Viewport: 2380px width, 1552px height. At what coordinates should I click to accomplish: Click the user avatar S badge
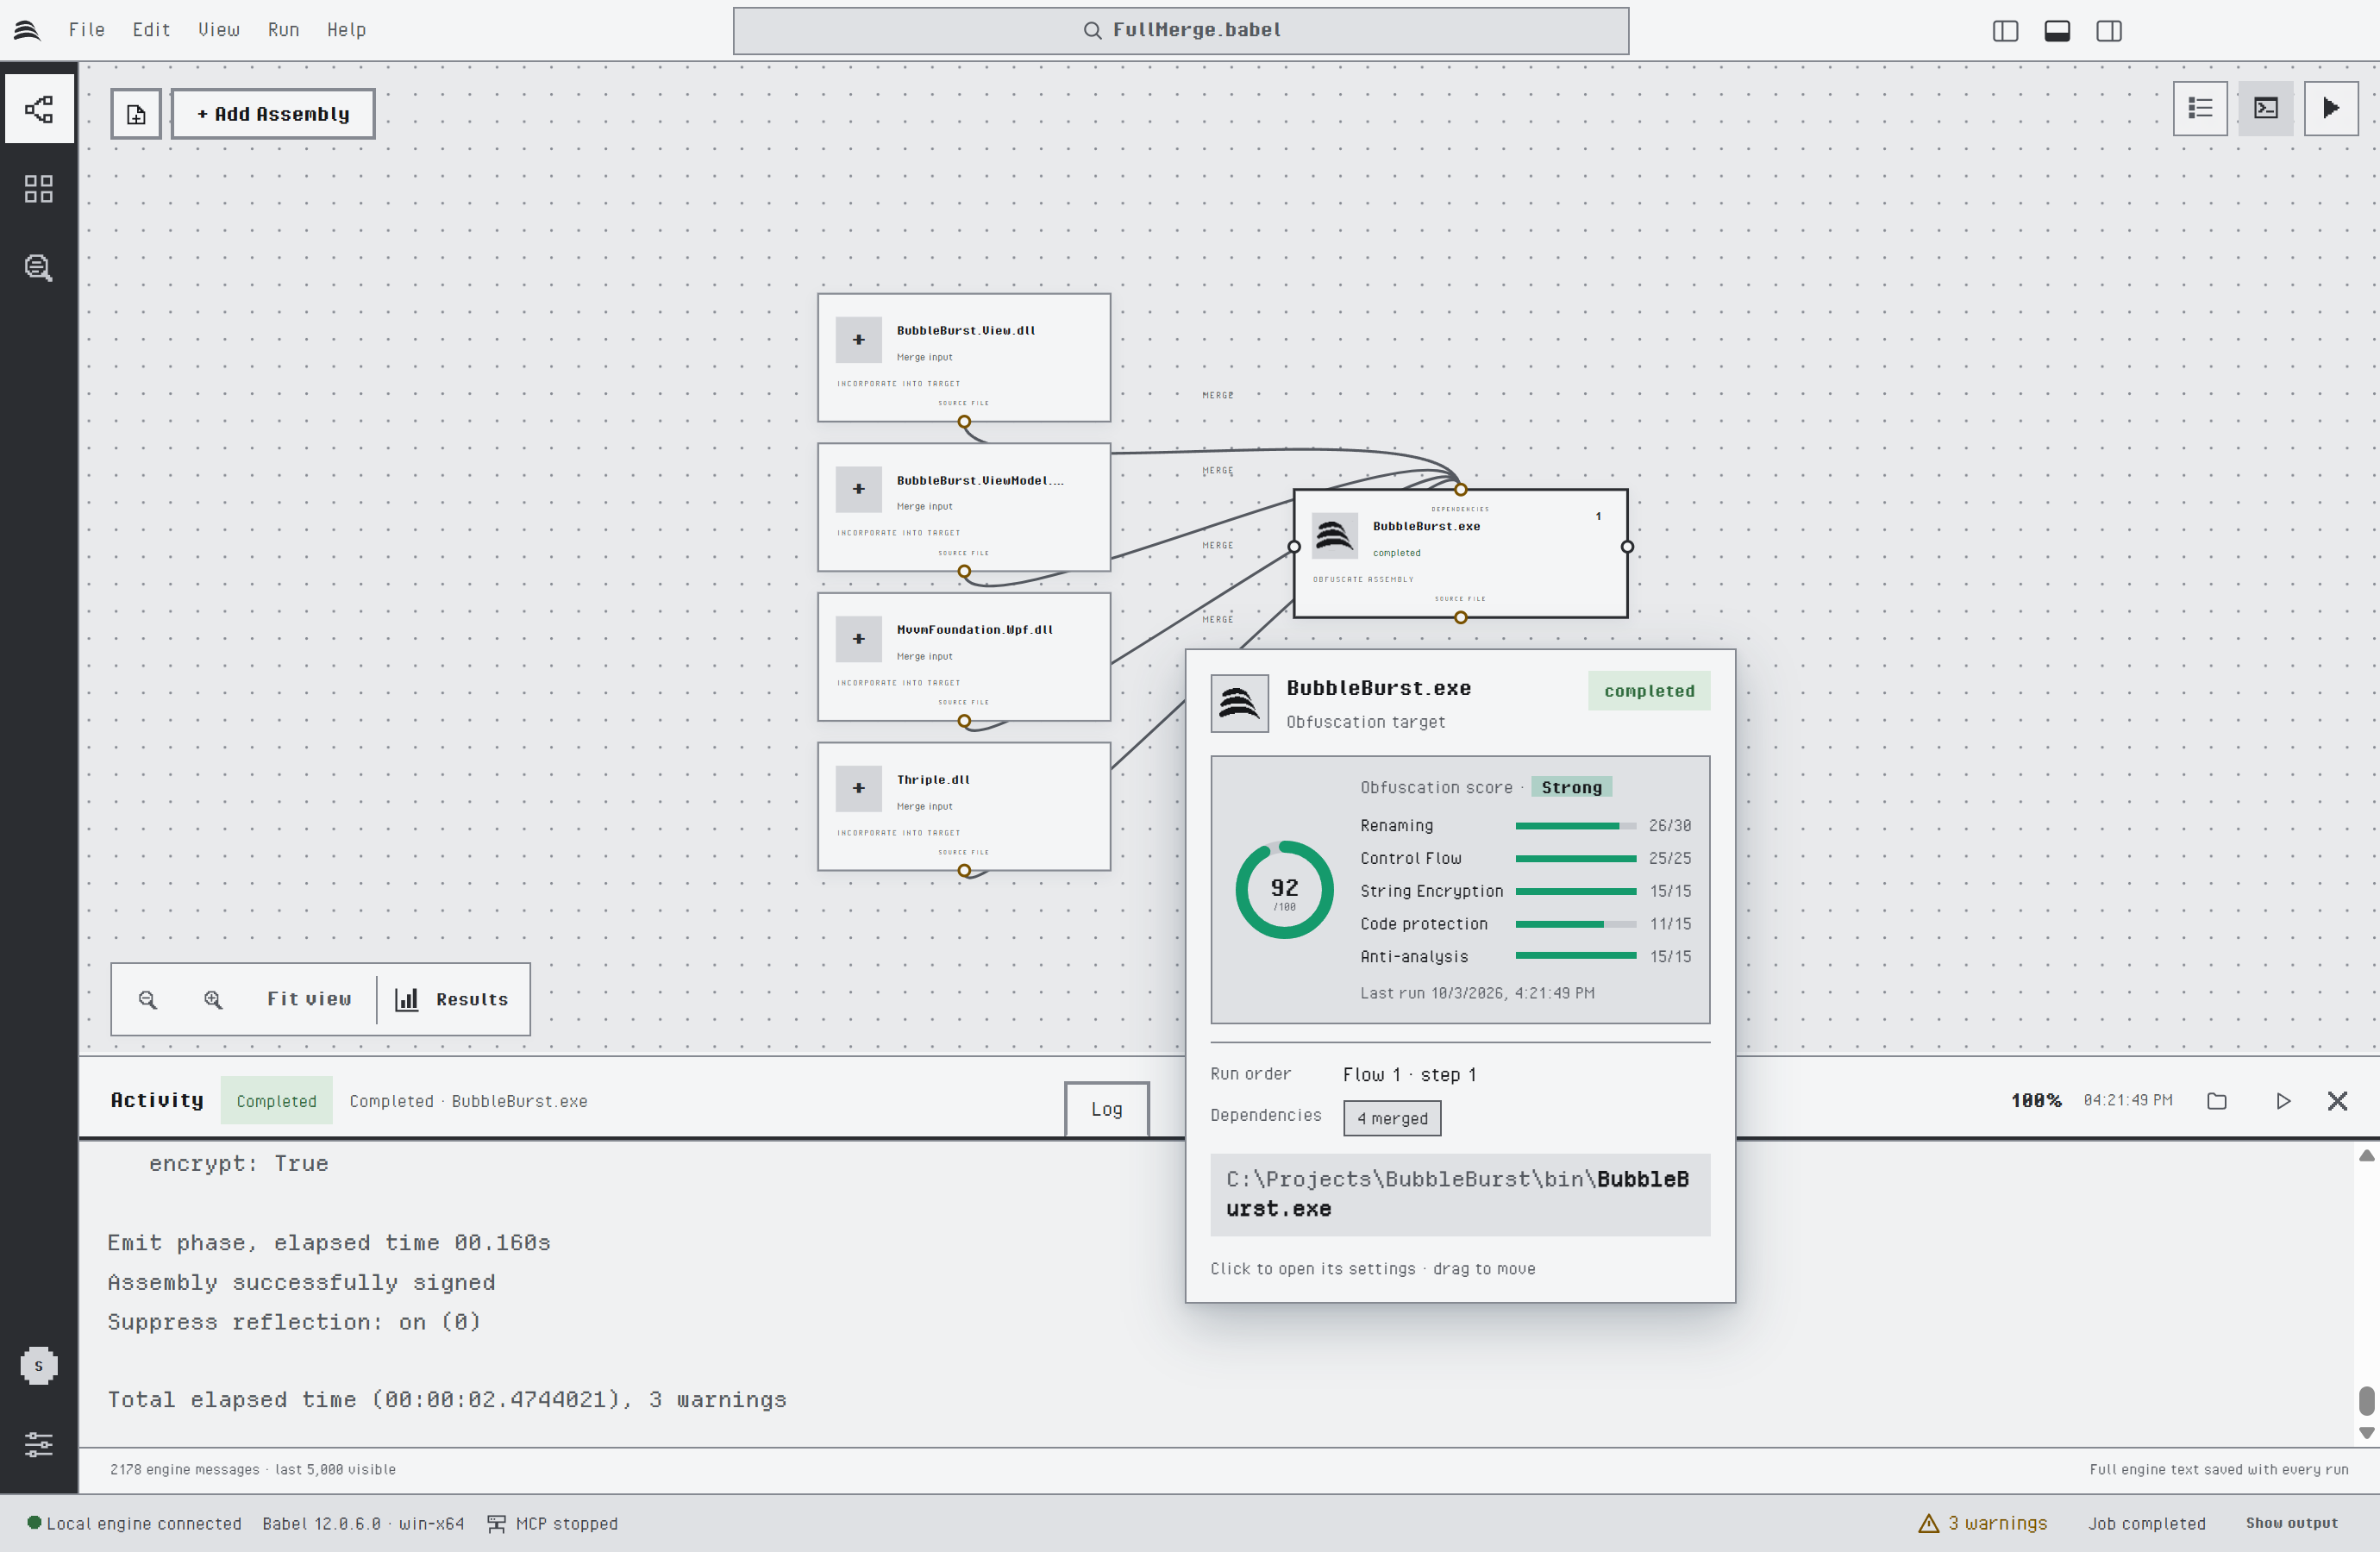(x=38, y=1366)
